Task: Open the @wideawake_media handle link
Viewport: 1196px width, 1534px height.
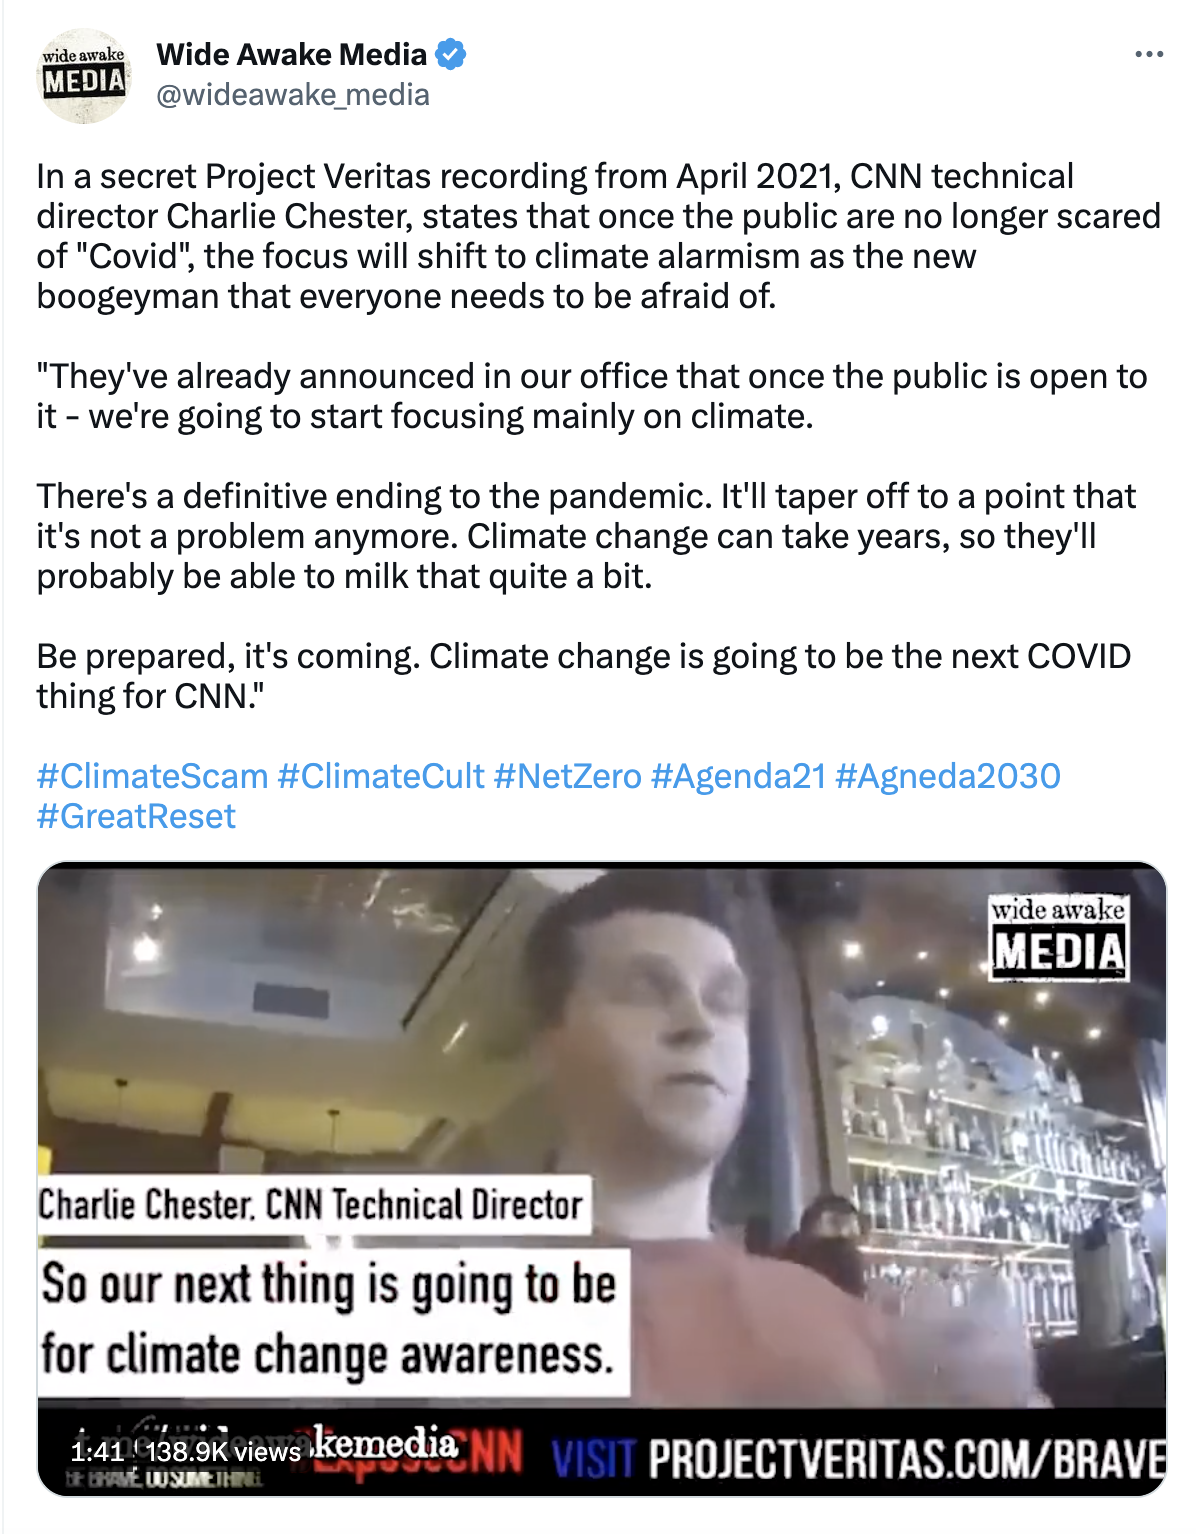Action: coord(293,95)
